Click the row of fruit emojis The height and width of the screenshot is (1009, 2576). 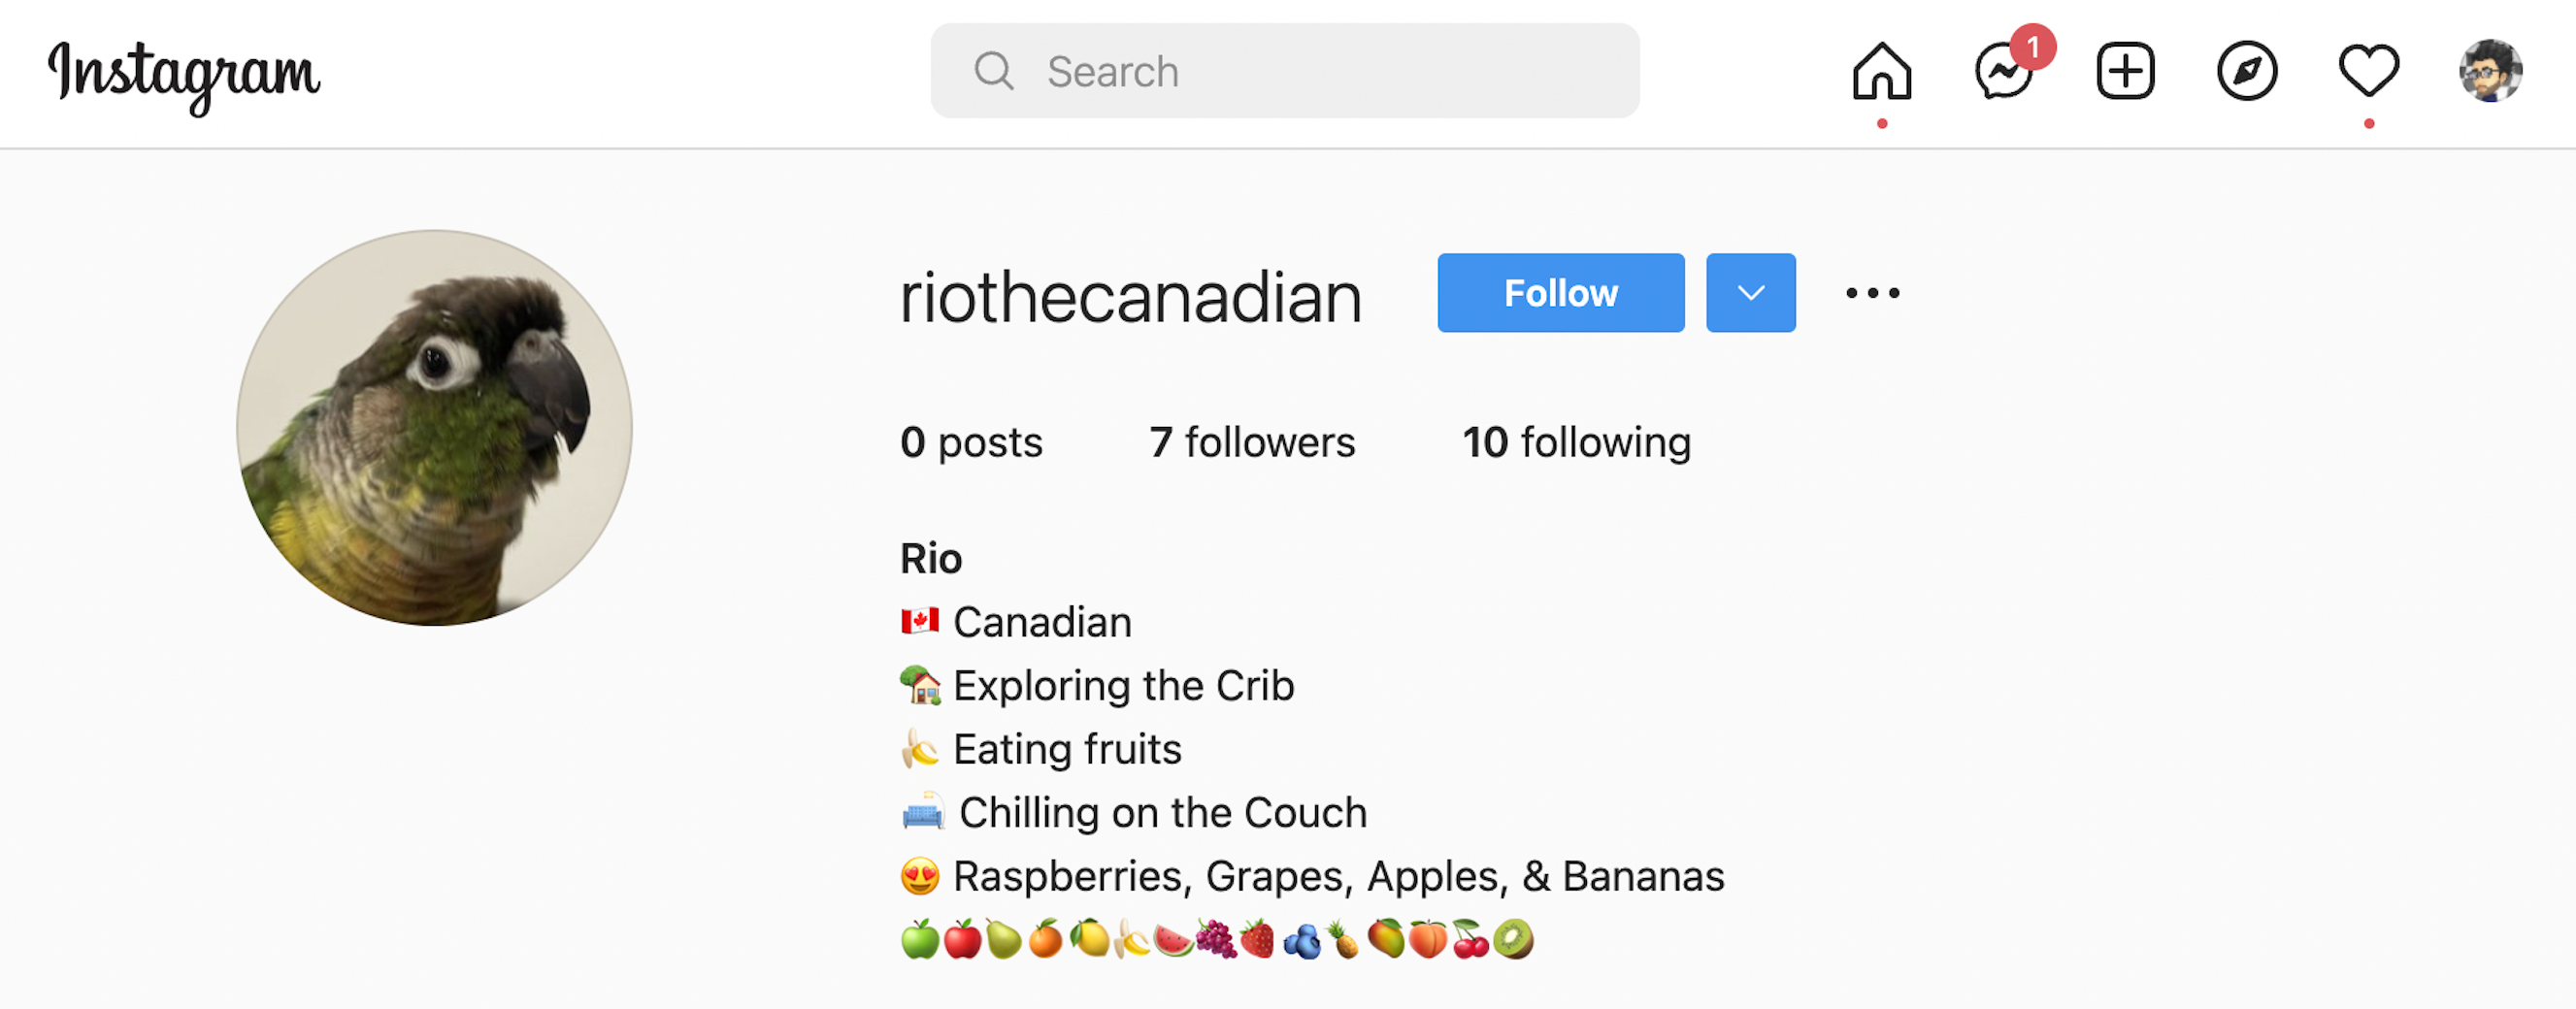(x=1216, y=939)
